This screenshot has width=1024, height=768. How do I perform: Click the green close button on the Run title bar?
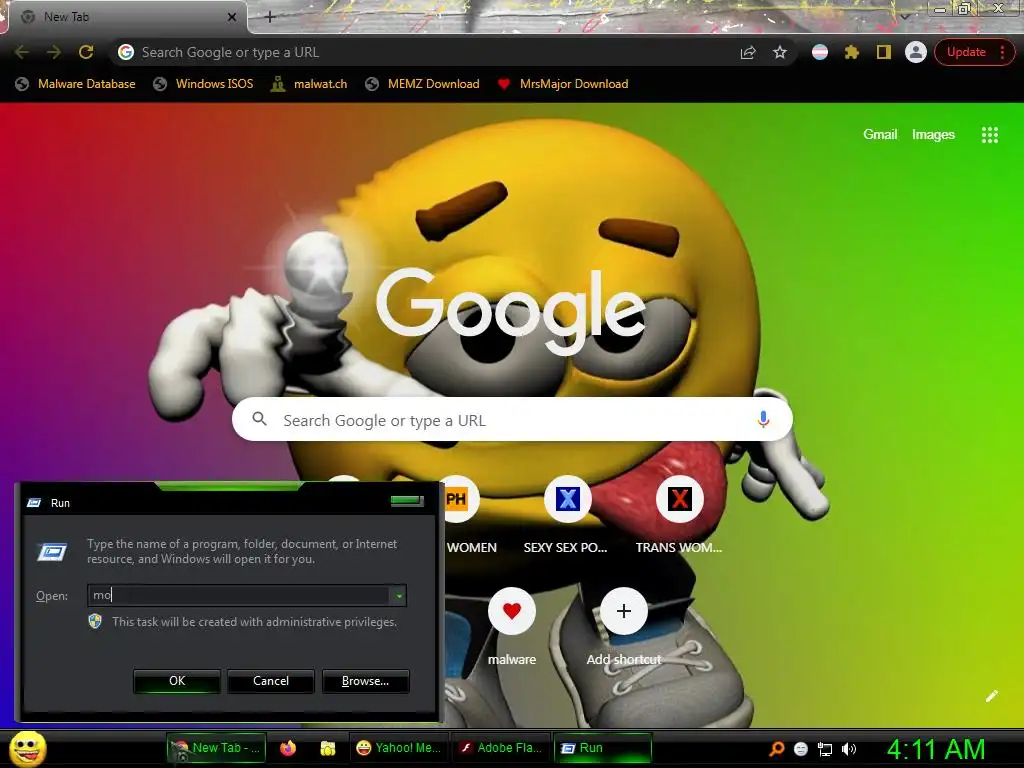click(407, 501)
